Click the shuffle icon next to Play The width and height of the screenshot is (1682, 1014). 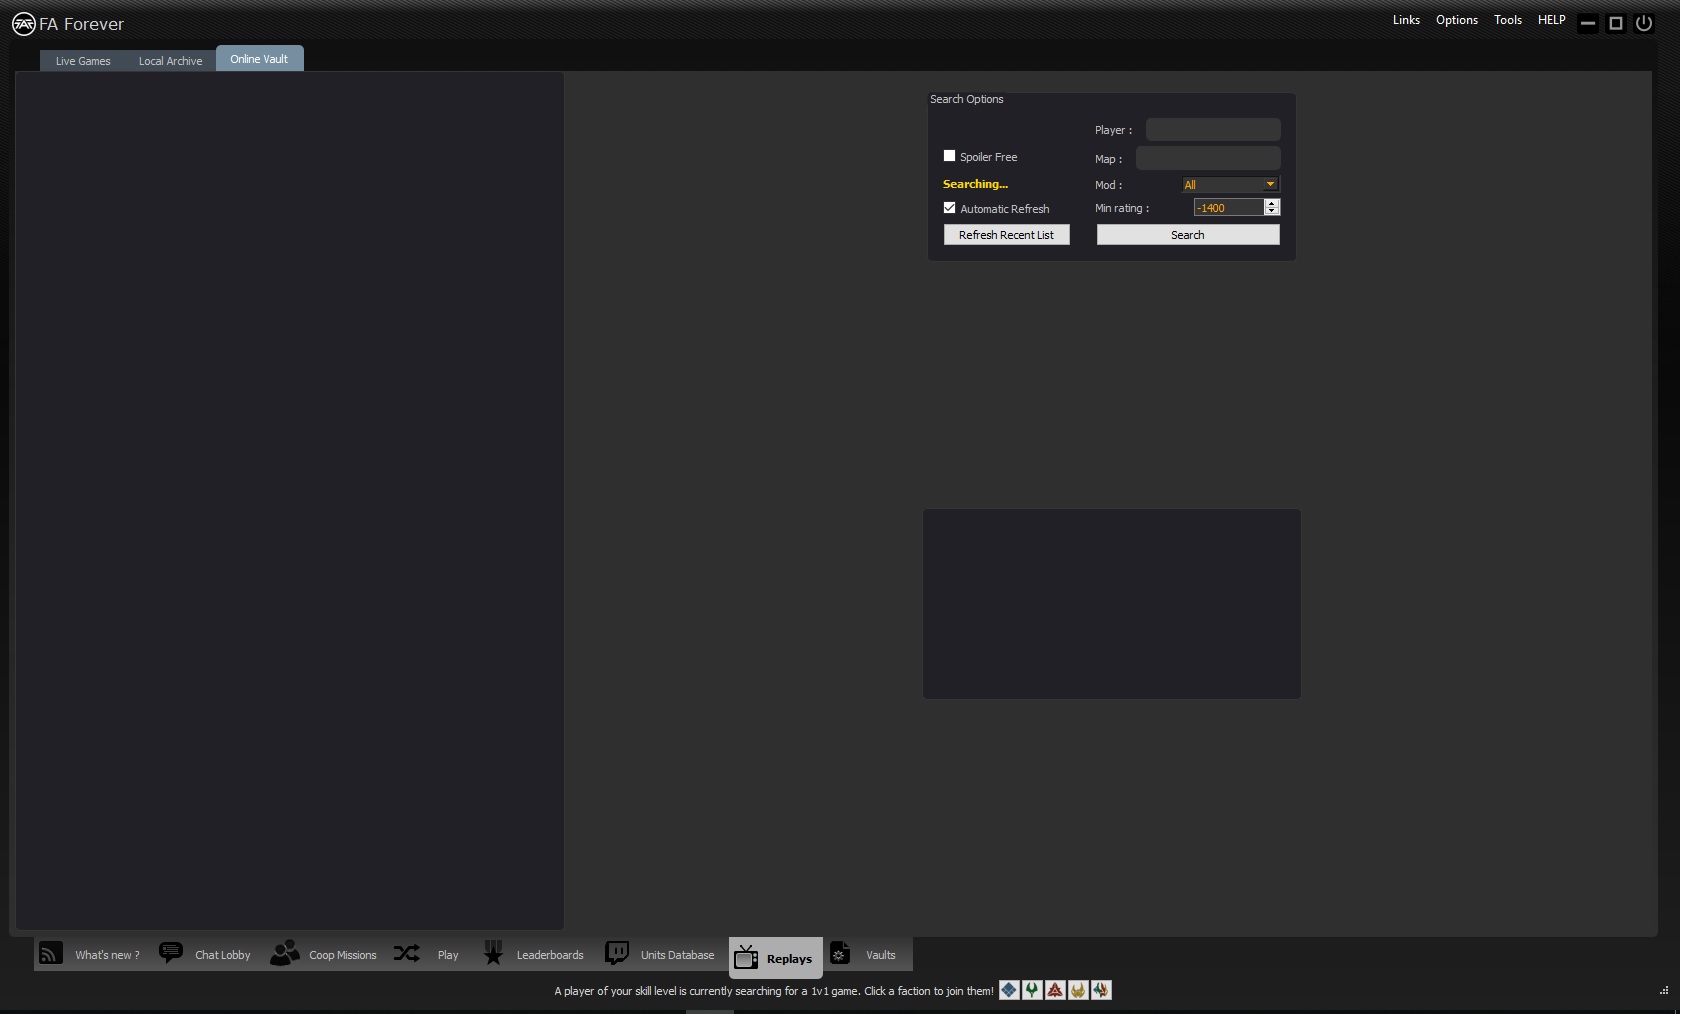[406, 954]
